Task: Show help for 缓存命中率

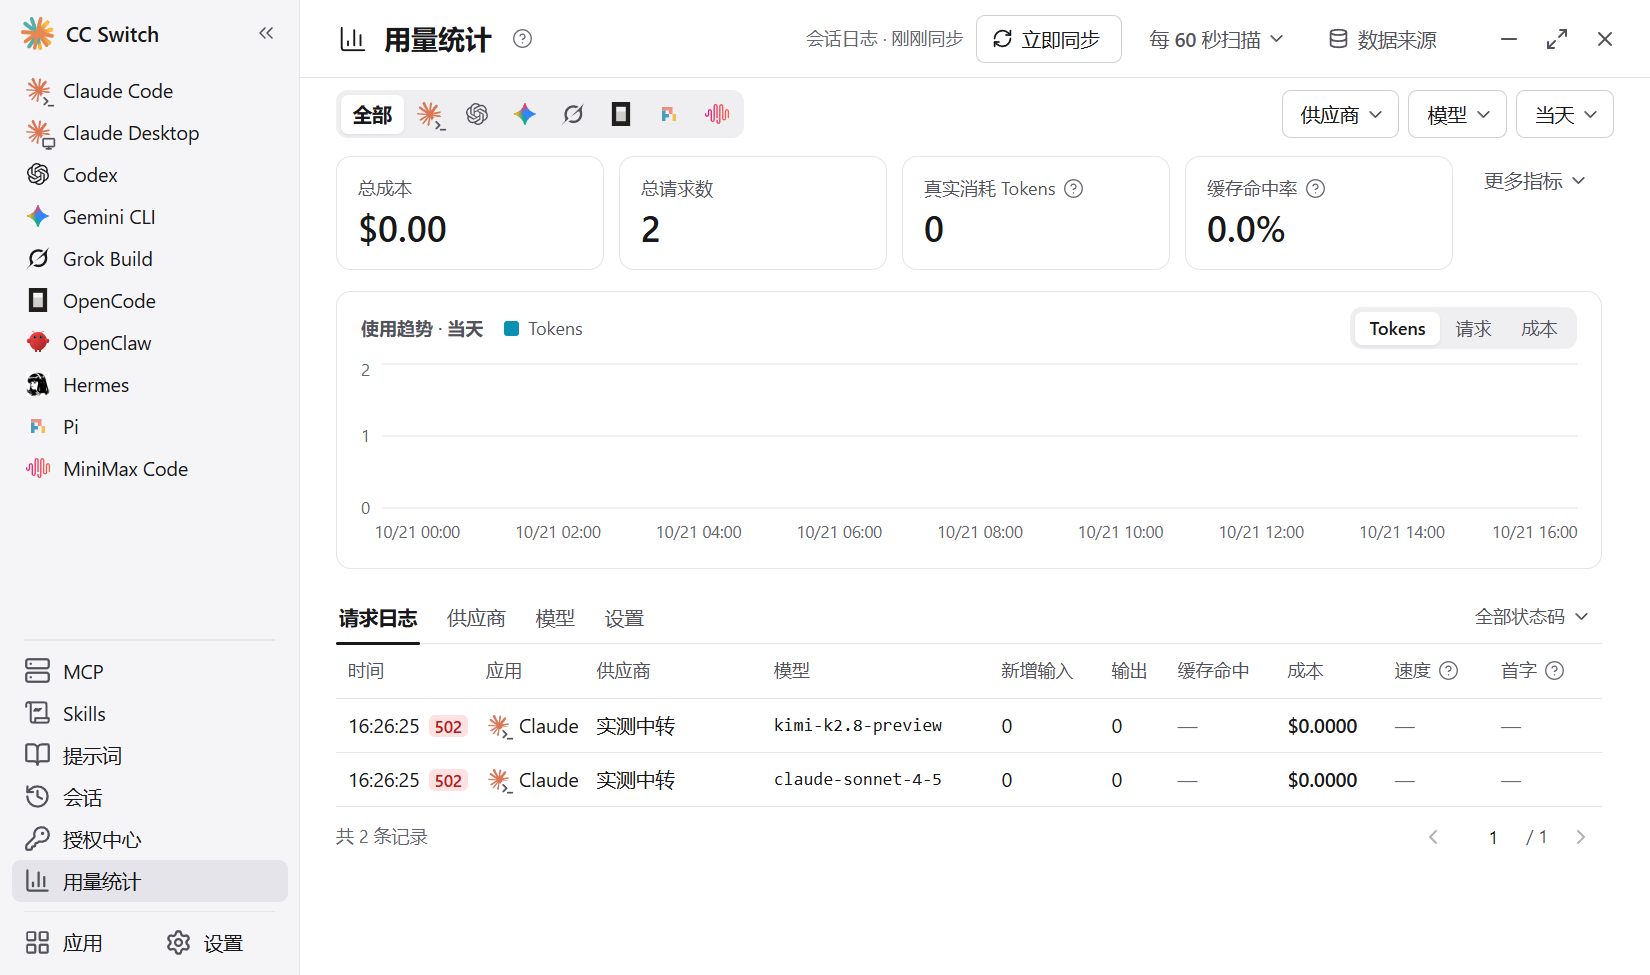Action: coord(1316,188)
